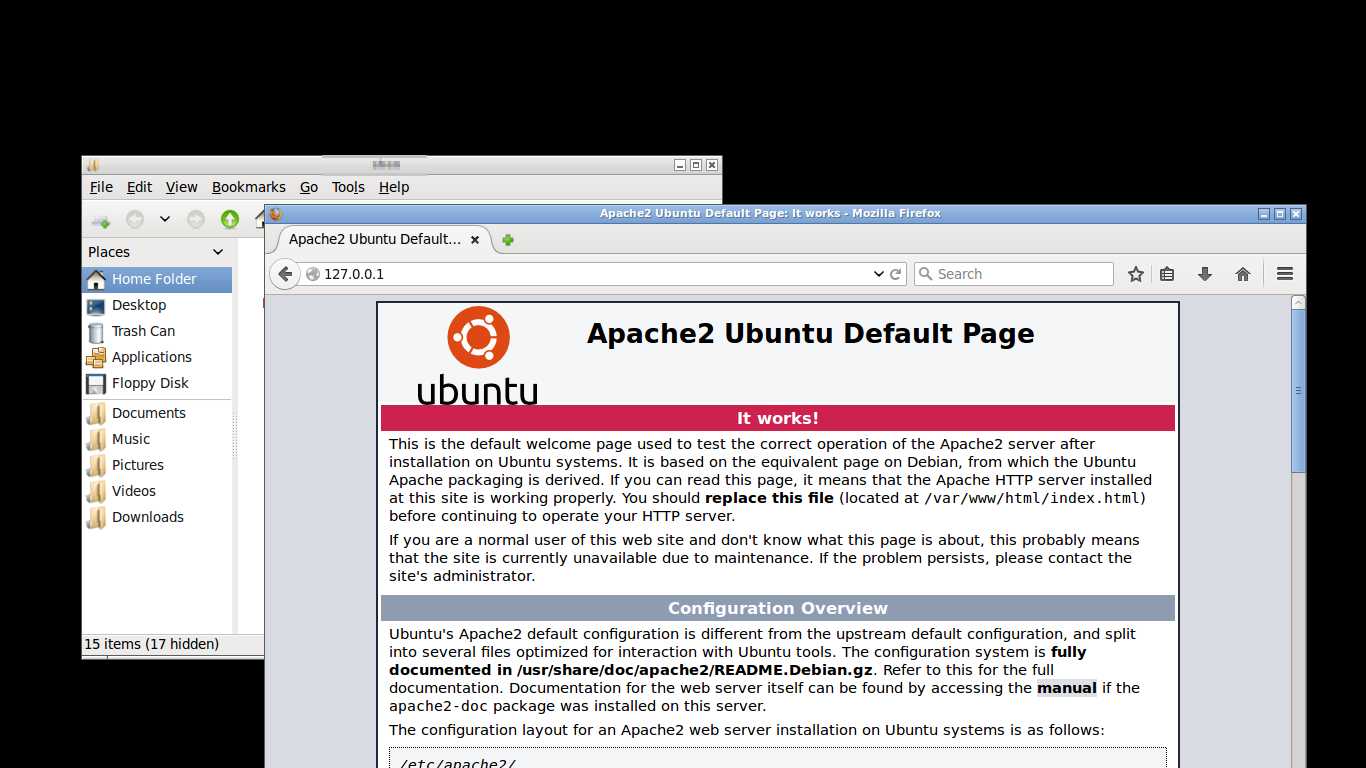Click the '15 items (17 hidden)' status text
The height and width of the screenshot is (768, 1366).
coord(152,644)
